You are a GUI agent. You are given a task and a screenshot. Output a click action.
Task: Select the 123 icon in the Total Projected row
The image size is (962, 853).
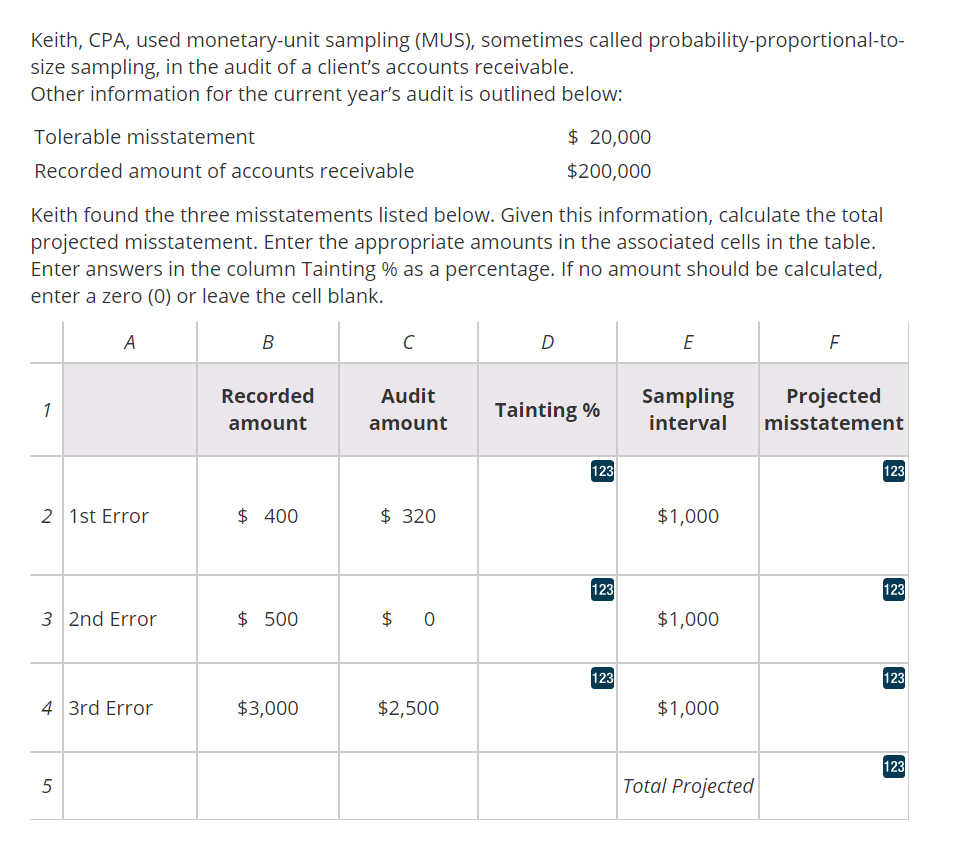894,767
